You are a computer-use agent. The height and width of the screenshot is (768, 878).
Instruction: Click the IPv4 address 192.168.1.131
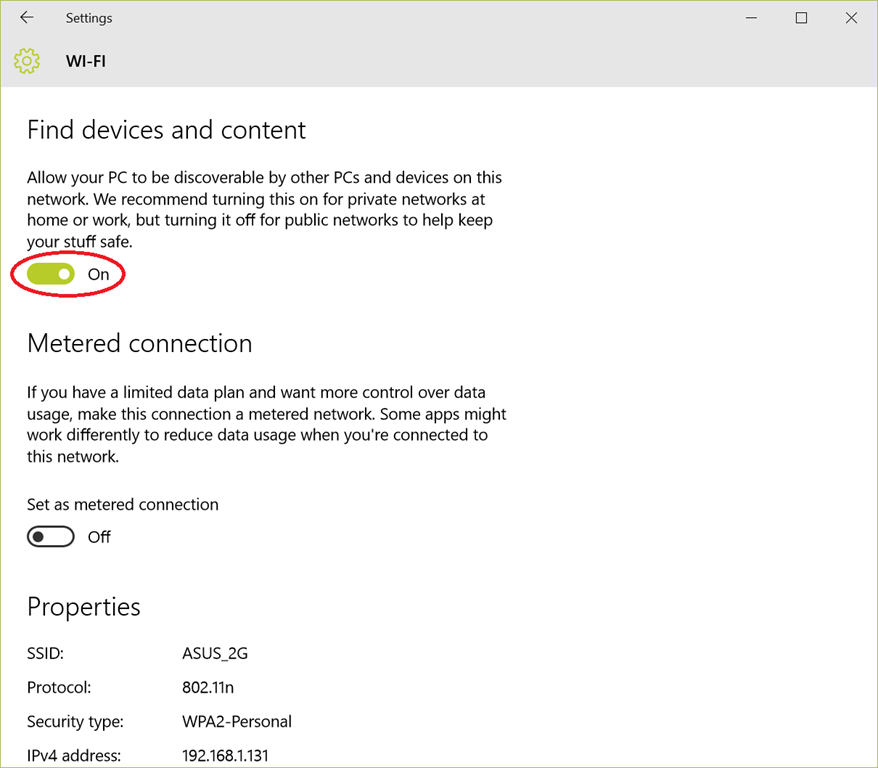click(225, 755)
